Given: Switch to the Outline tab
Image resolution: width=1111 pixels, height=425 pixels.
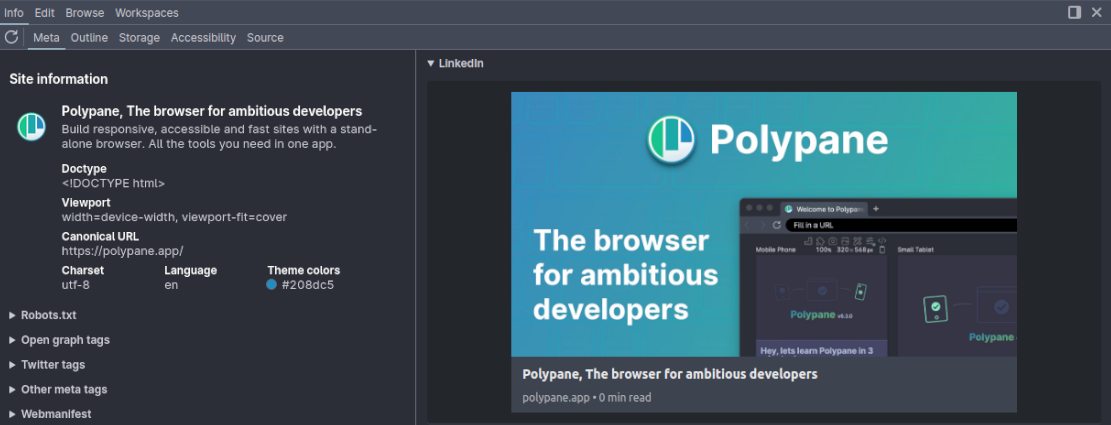Looking at the screenshot, I should click(x=89, y=38).
